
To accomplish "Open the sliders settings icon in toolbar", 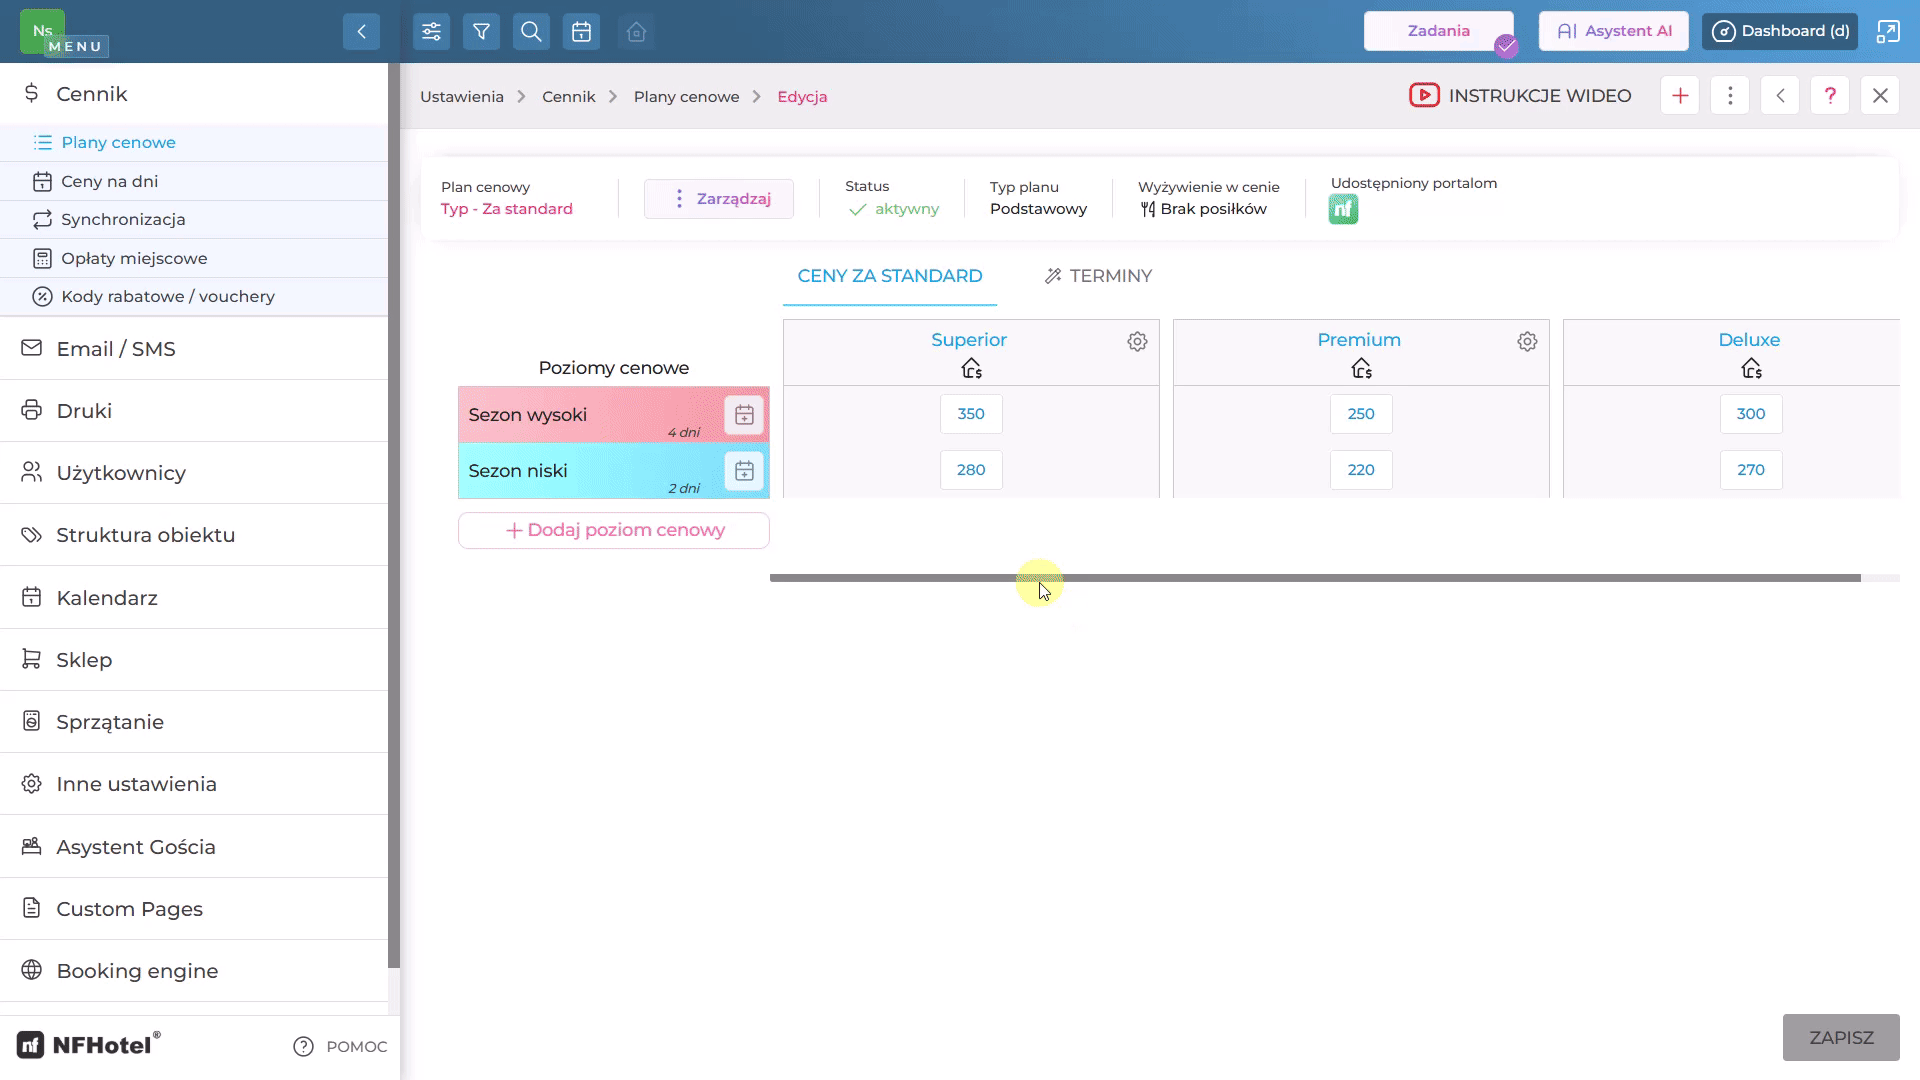I will tap(431, 31).
